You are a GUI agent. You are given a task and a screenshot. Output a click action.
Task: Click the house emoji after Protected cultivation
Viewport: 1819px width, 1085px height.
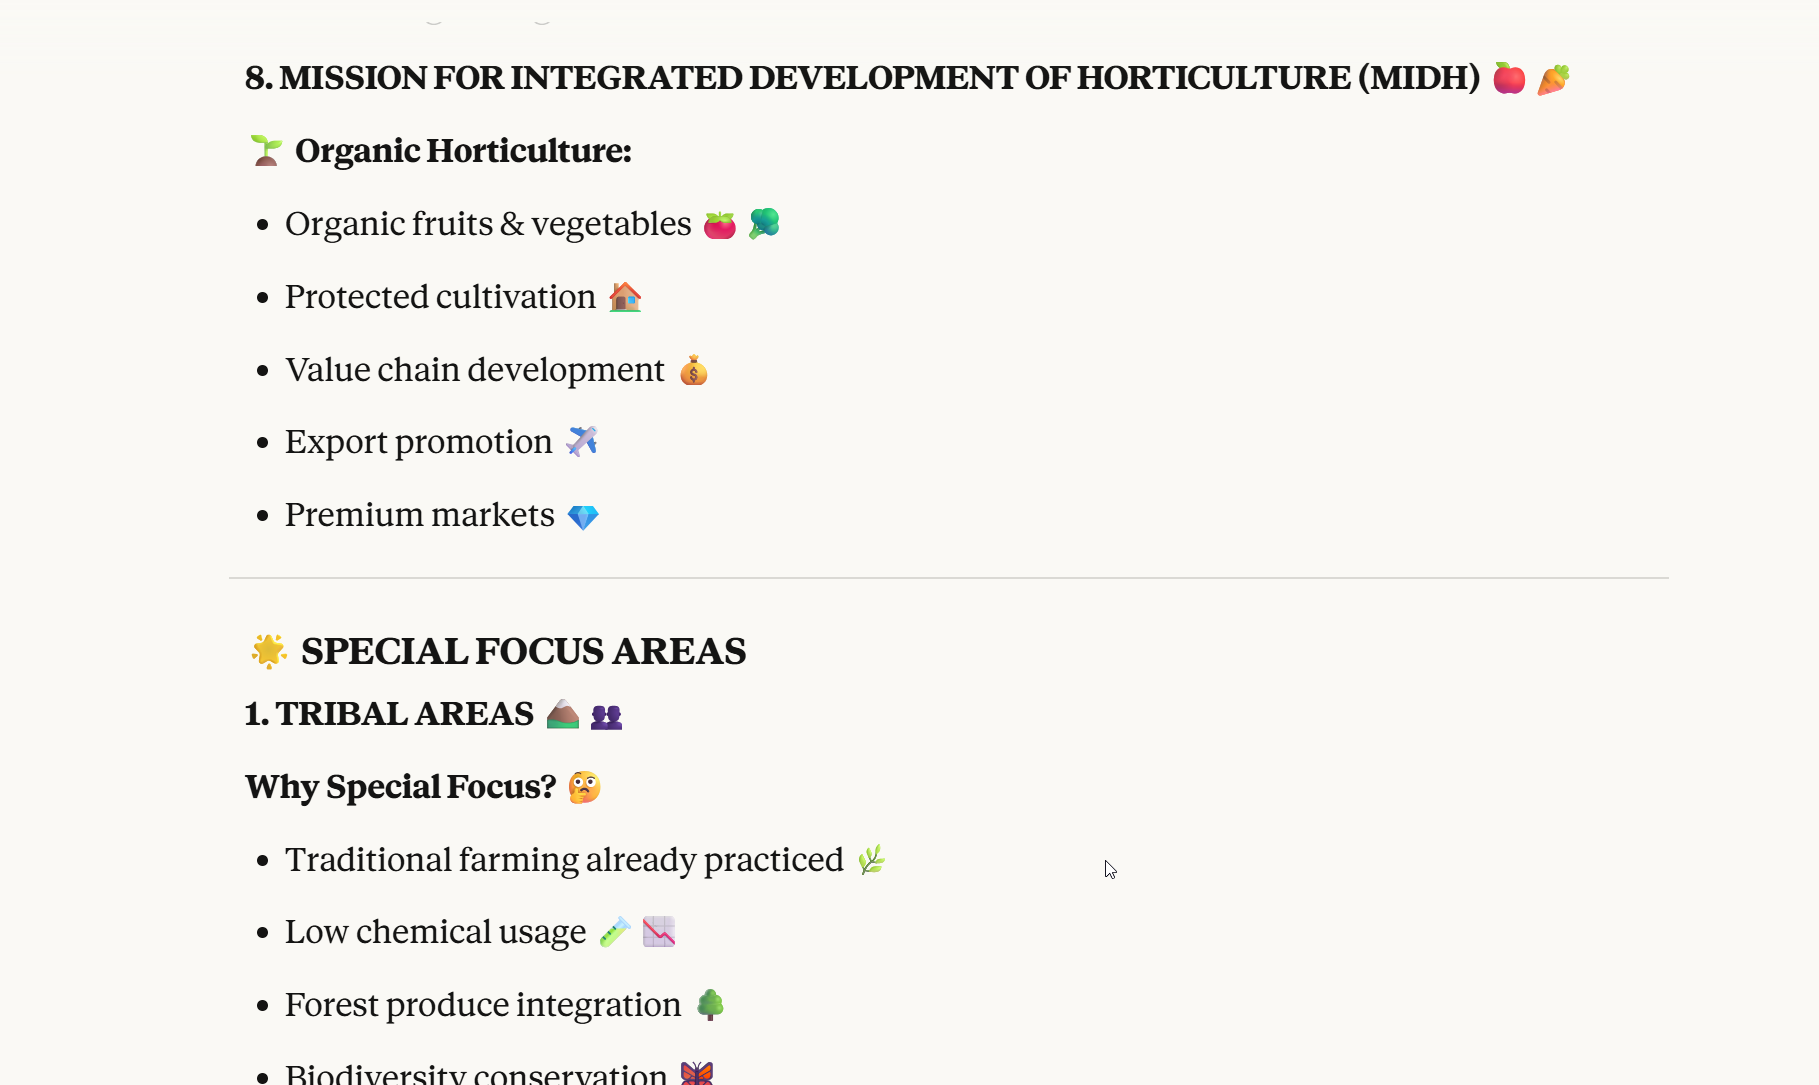(x=625, y=297)
